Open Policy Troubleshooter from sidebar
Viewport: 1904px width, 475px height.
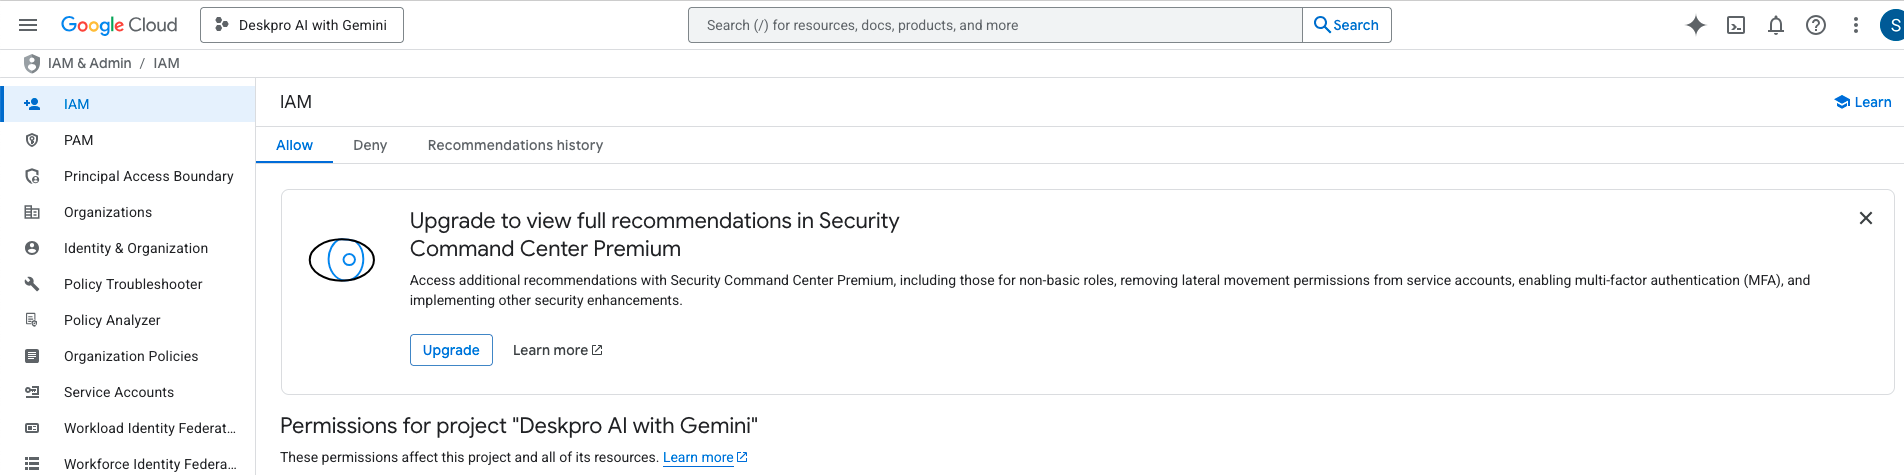(x=133, y=284)
